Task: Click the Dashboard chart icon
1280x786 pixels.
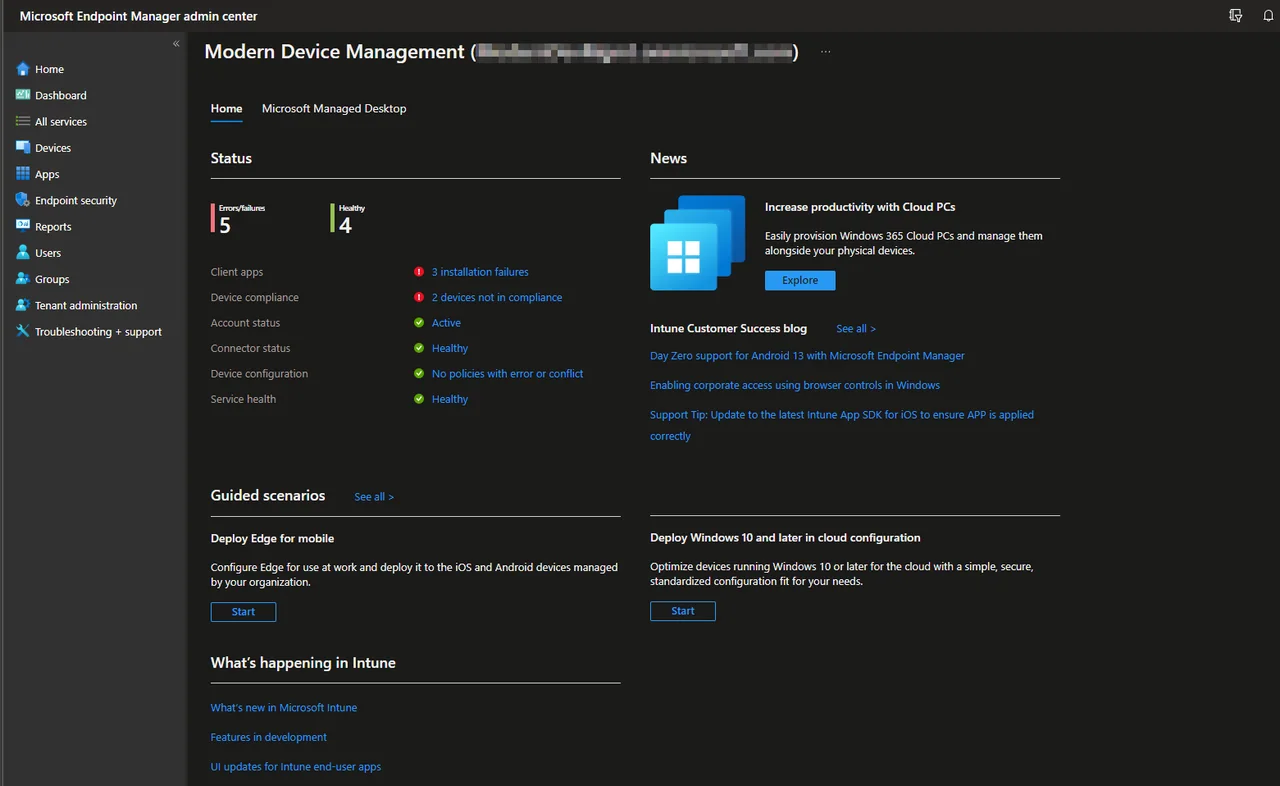Action: (x=23, y=95)
